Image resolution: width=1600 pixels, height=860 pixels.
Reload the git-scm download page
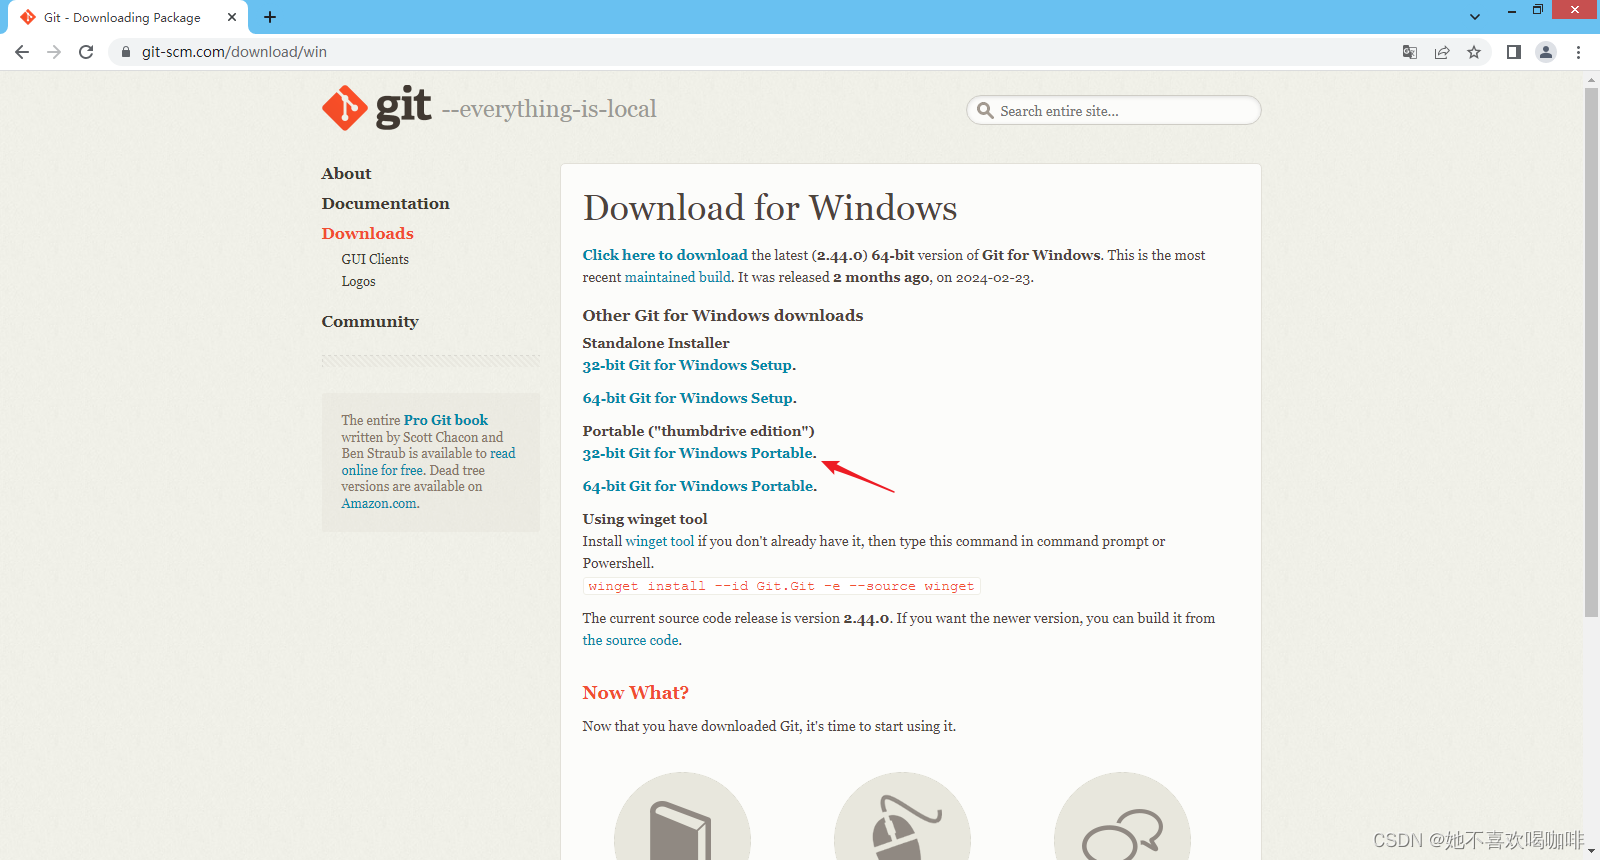click(86, 52)
